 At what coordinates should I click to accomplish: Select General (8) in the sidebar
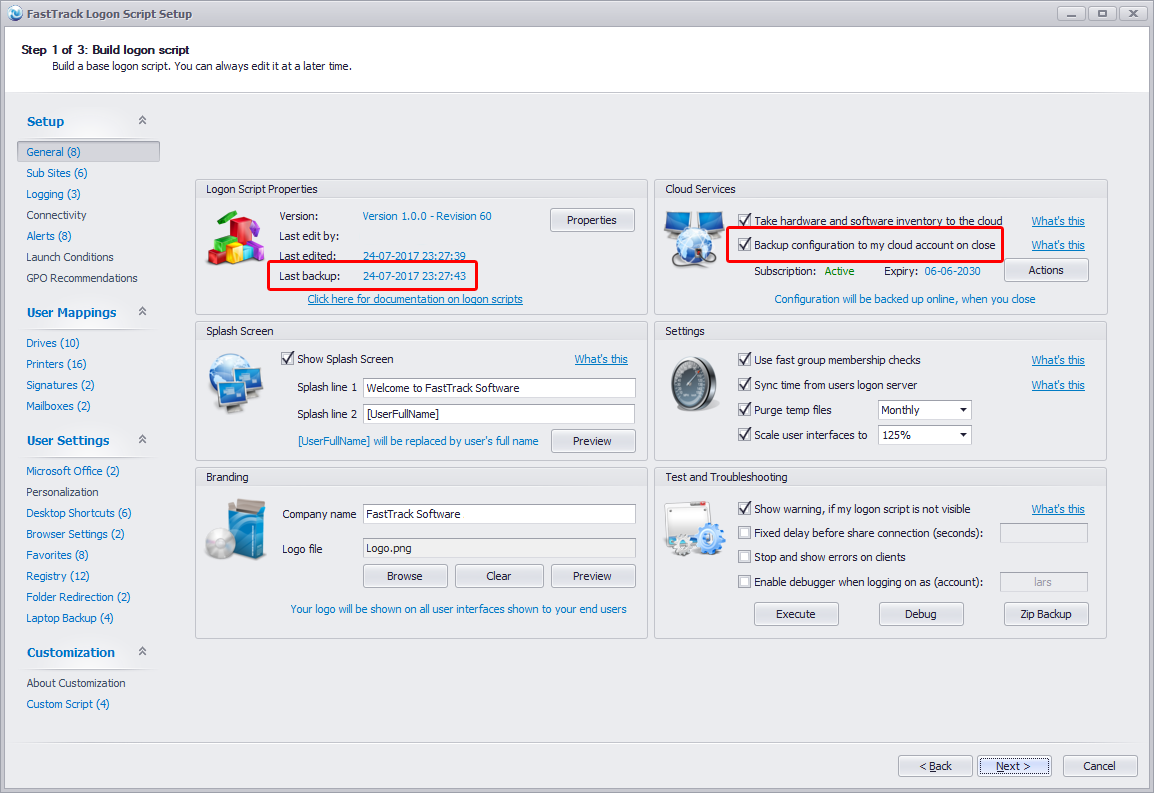[x=88, y=152]
